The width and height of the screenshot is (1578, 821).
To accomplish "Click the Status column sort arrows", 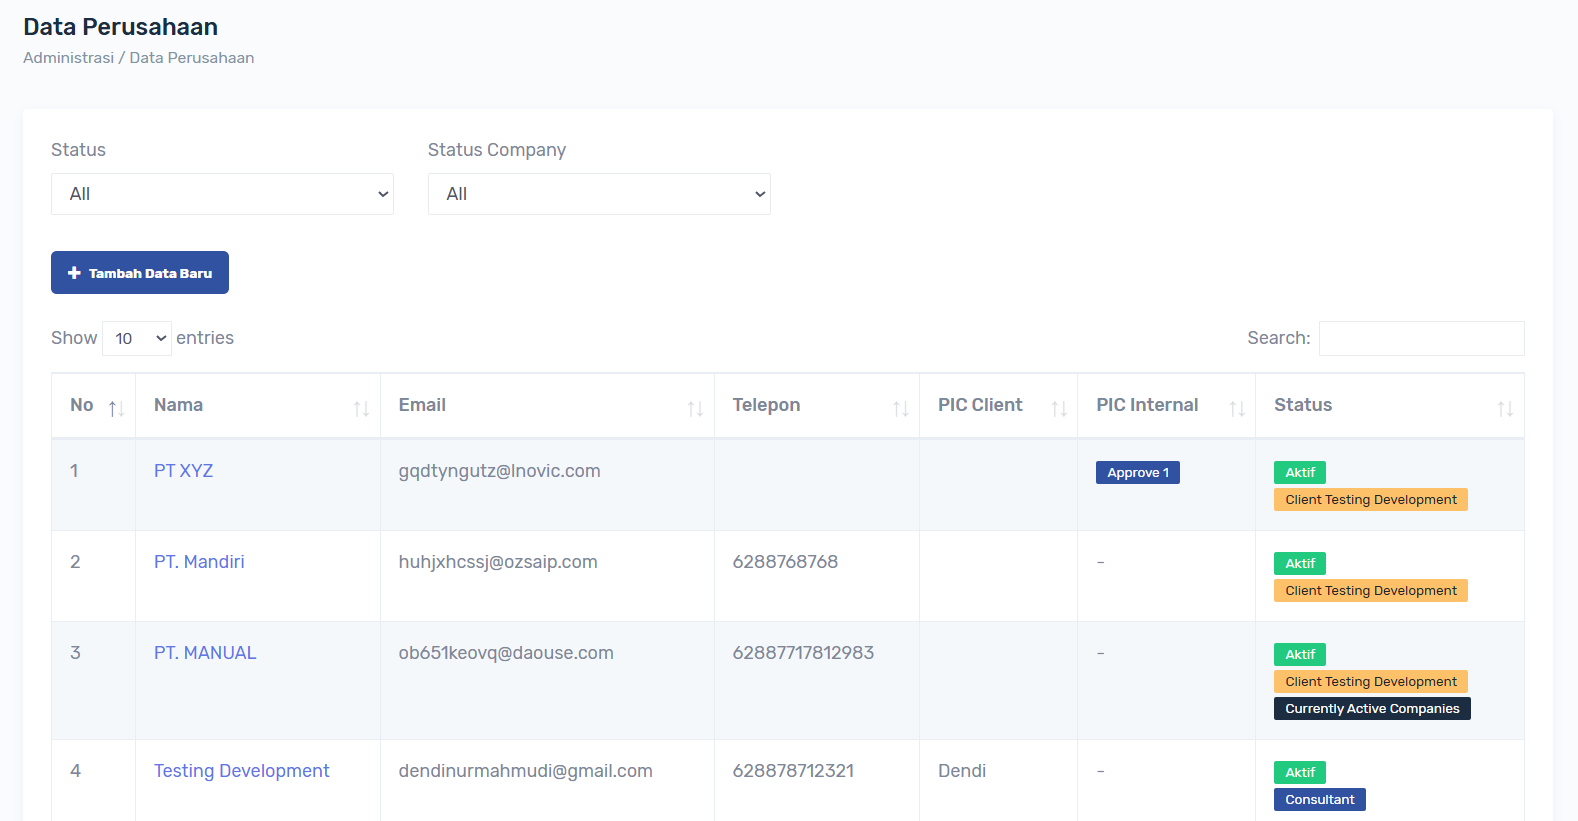I will (1505, 408).
